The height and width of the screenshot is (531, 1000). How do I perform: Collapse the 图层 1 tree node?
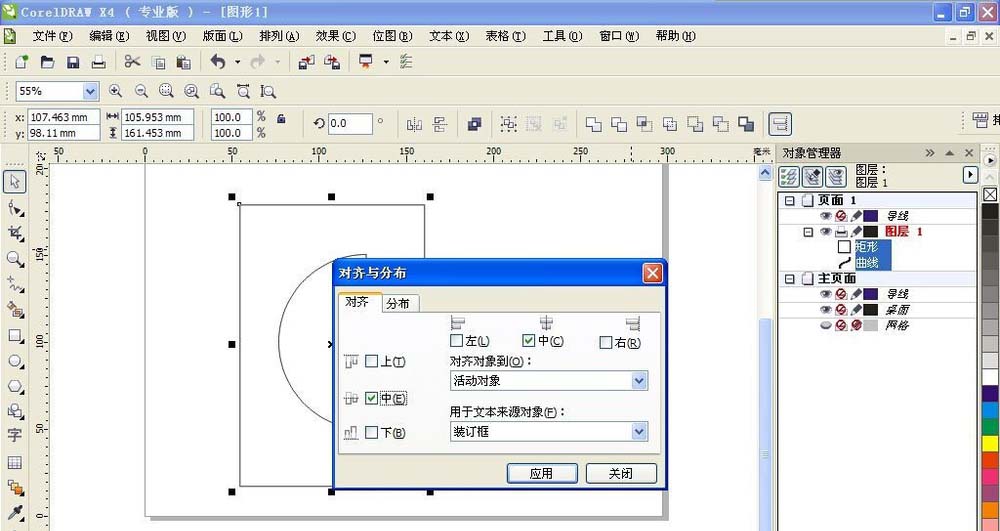808,232
